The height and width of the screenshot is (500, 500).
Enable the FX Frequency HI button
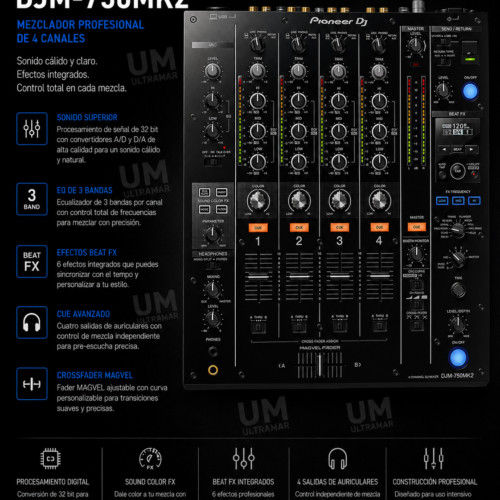(x=474, y=201)
